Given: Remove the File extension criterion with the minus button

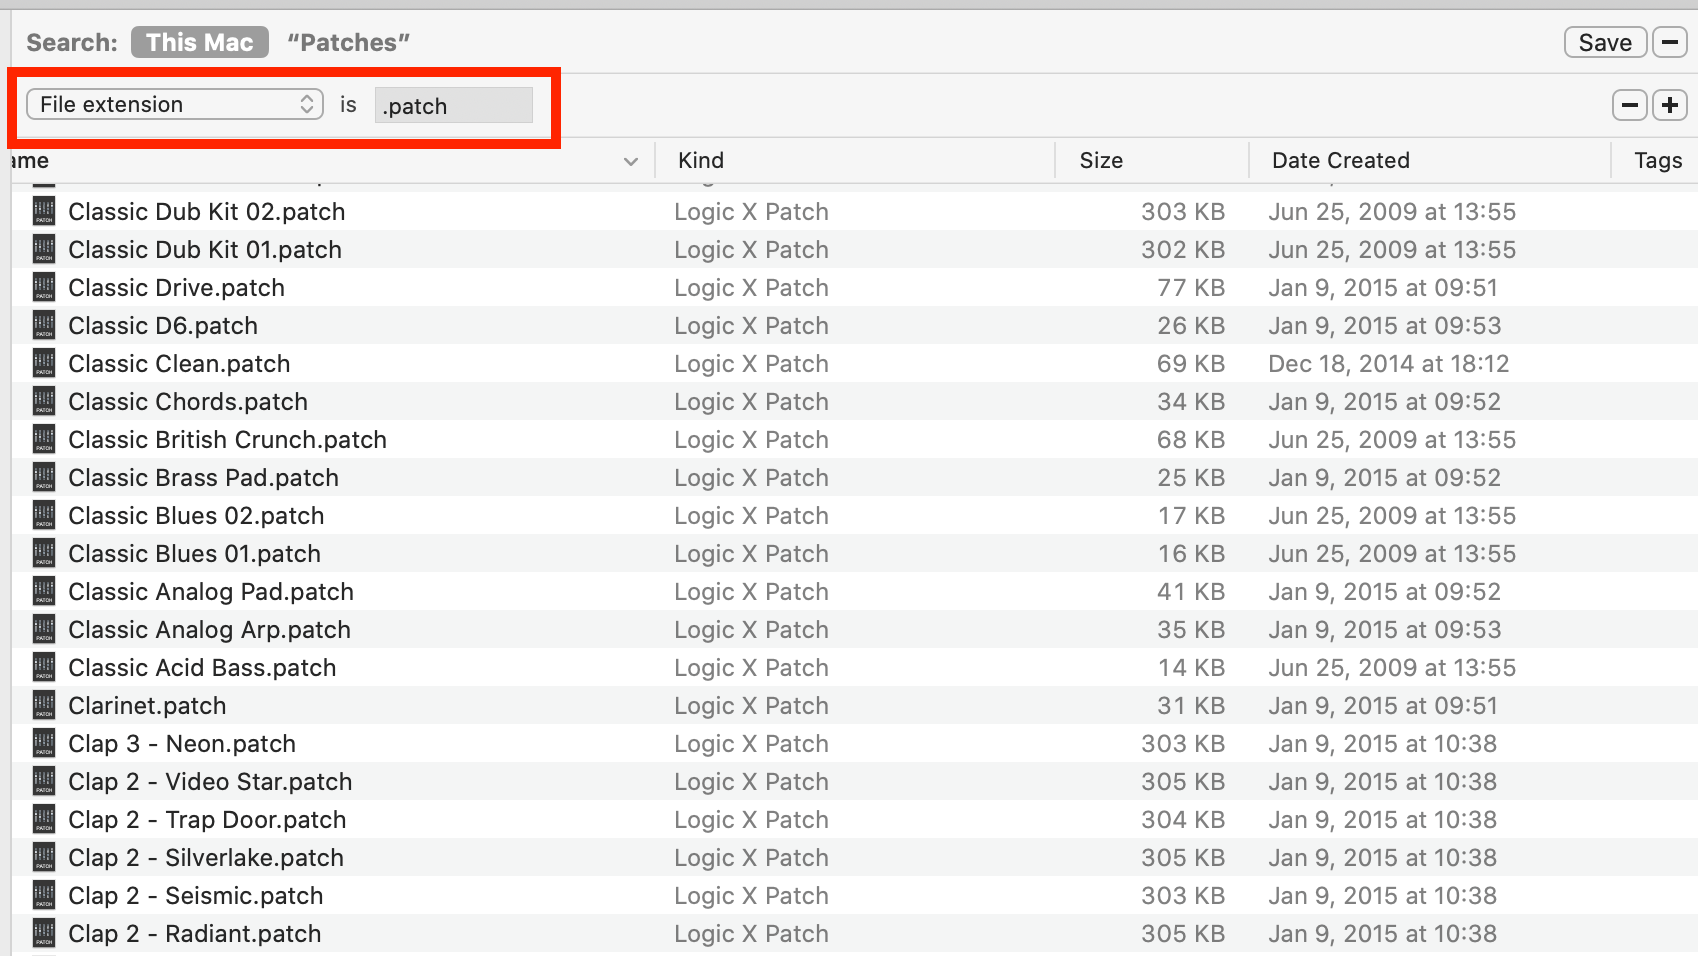Looking at the screenshot, I should [x=1630, y=104].
